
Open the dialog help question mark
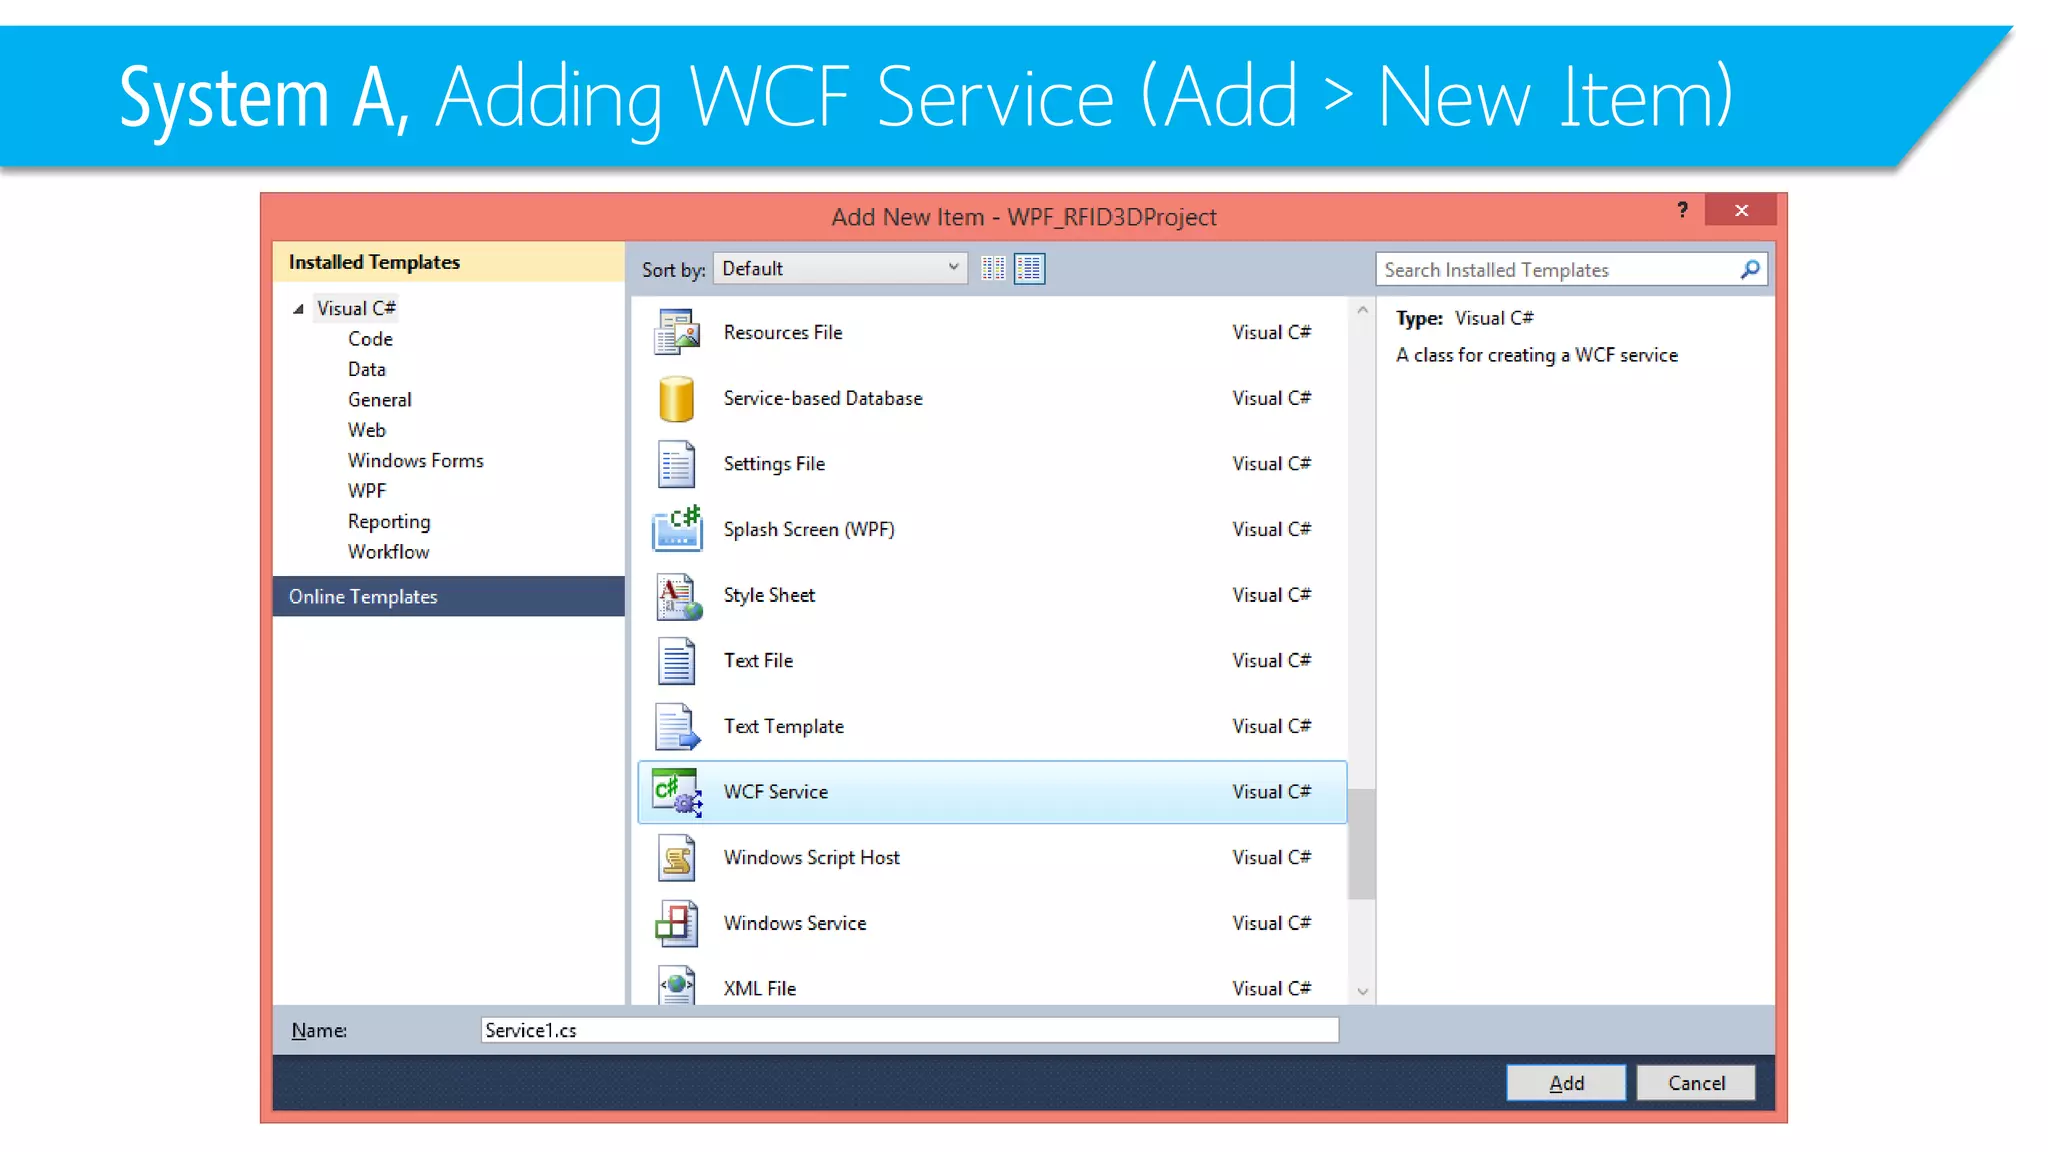[1682, 210]
